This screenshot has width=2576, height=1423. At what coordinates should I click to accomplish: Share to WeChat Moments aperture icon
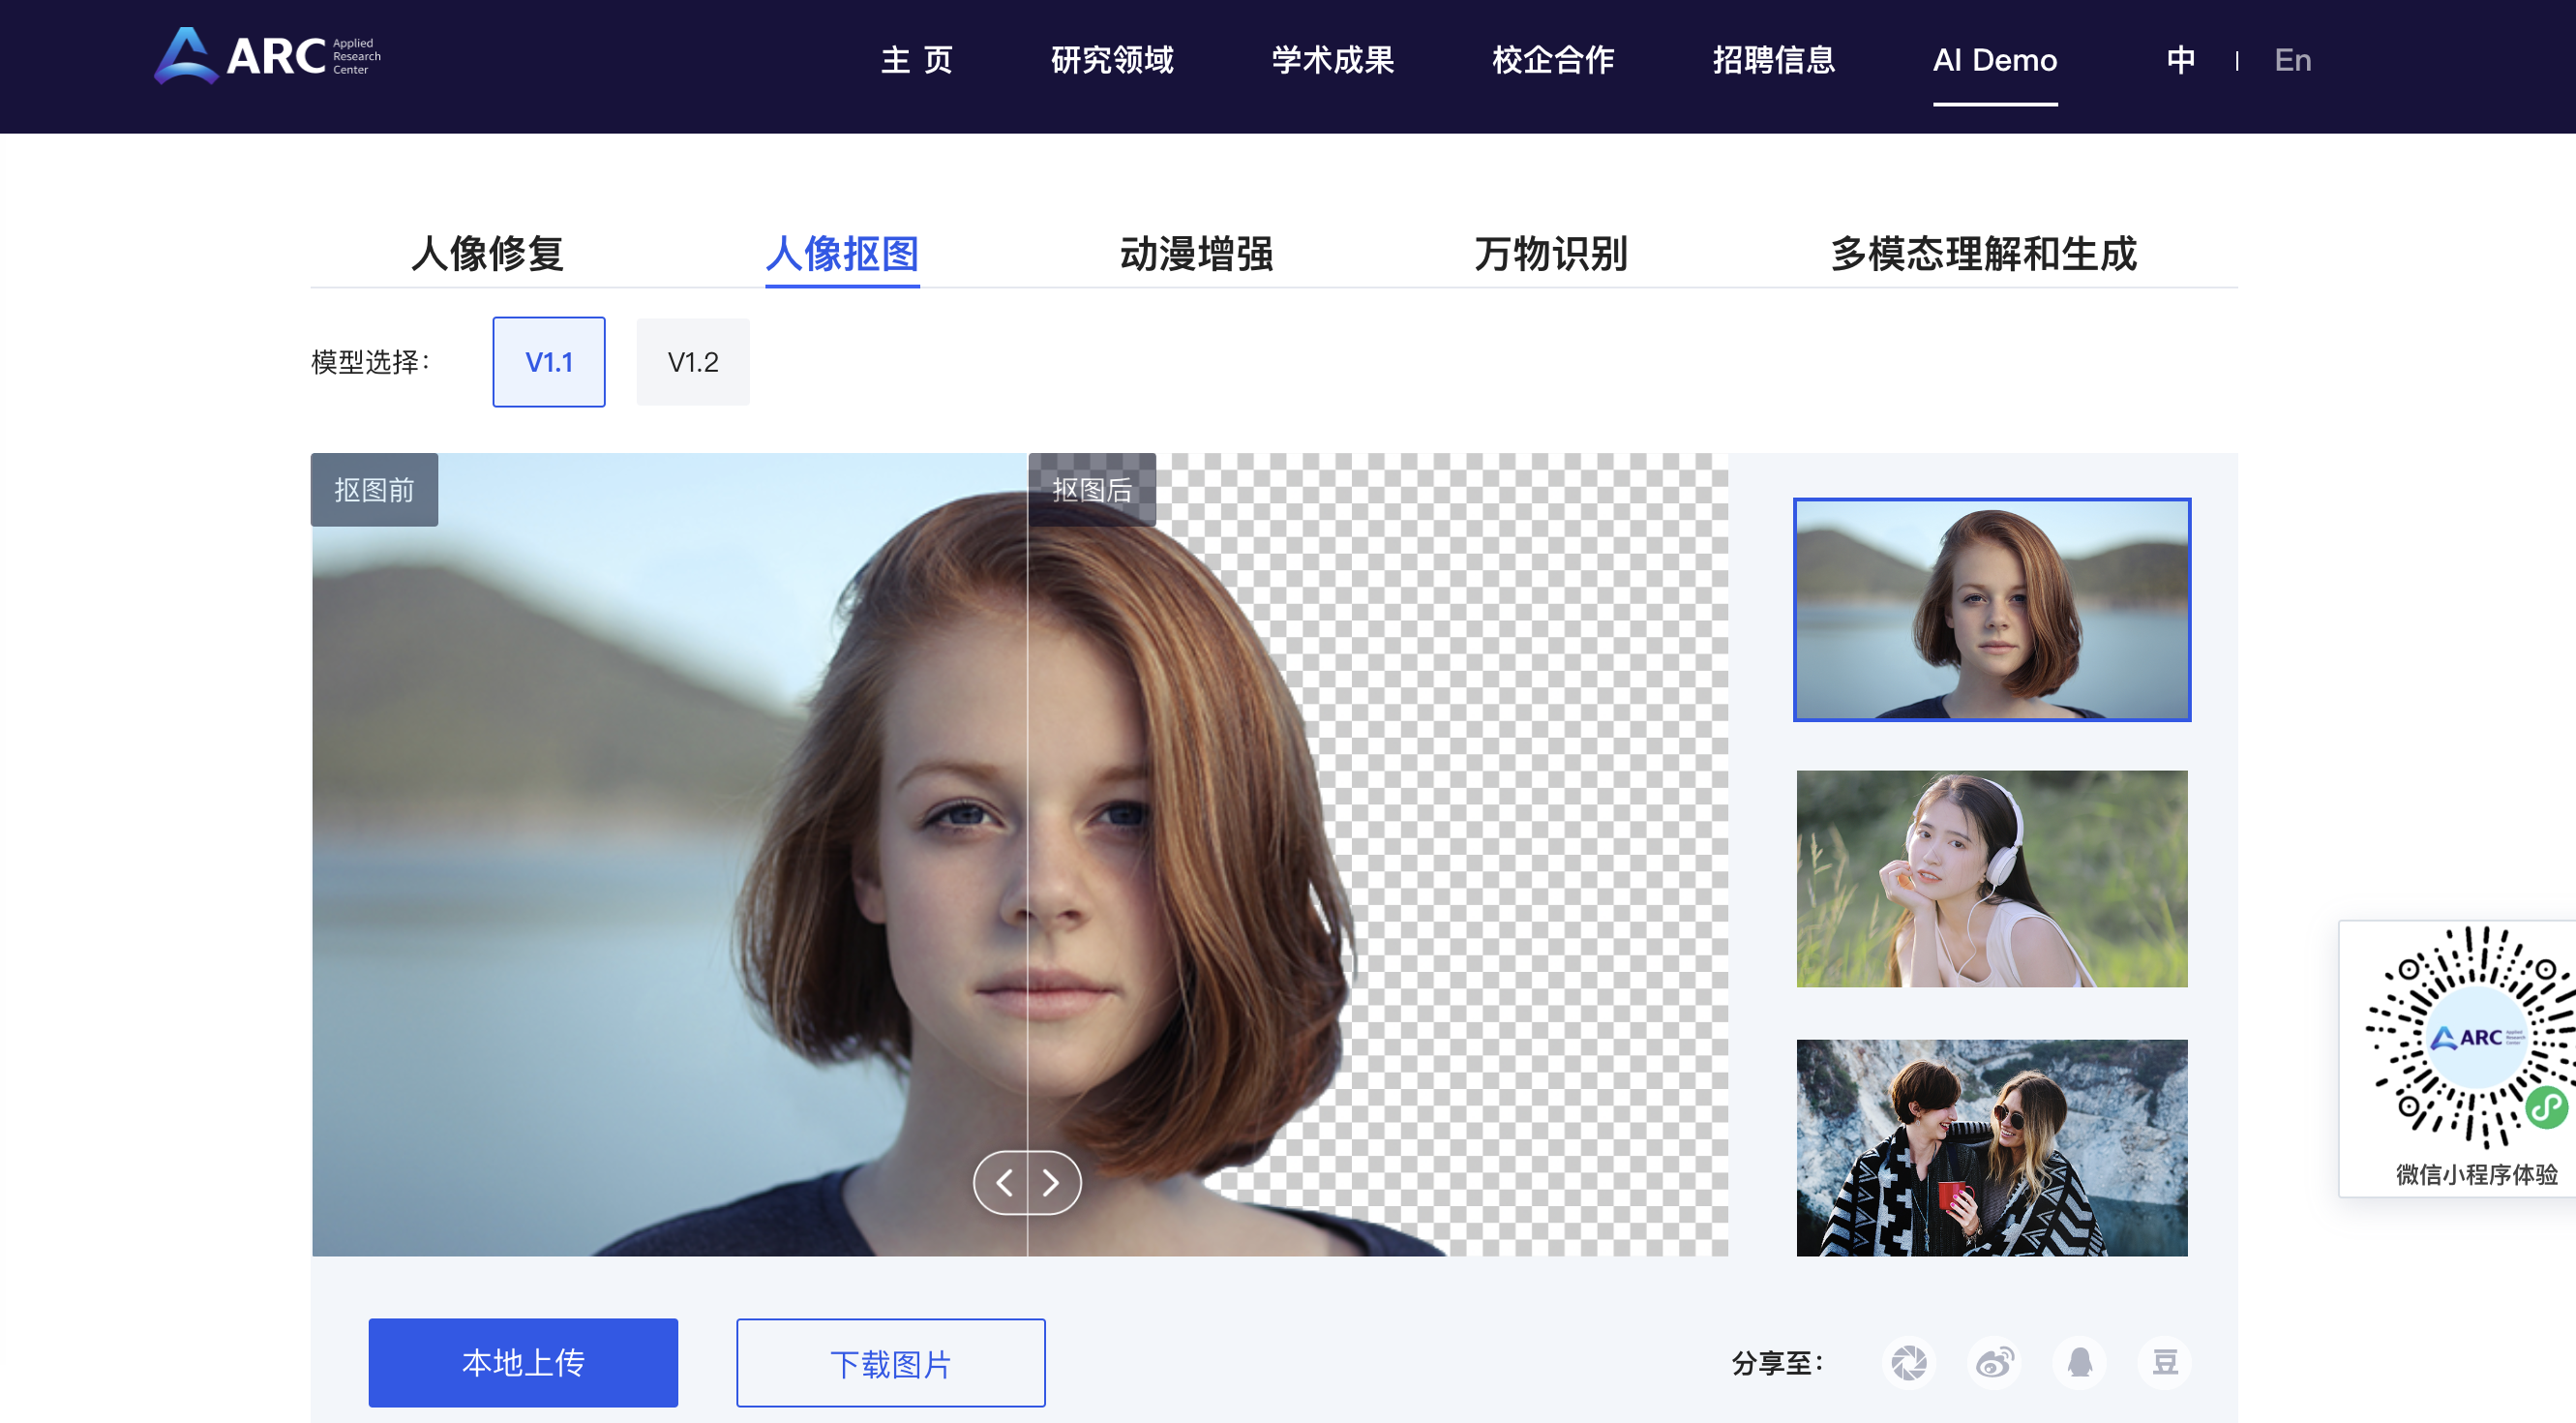pos(1908,1362)
